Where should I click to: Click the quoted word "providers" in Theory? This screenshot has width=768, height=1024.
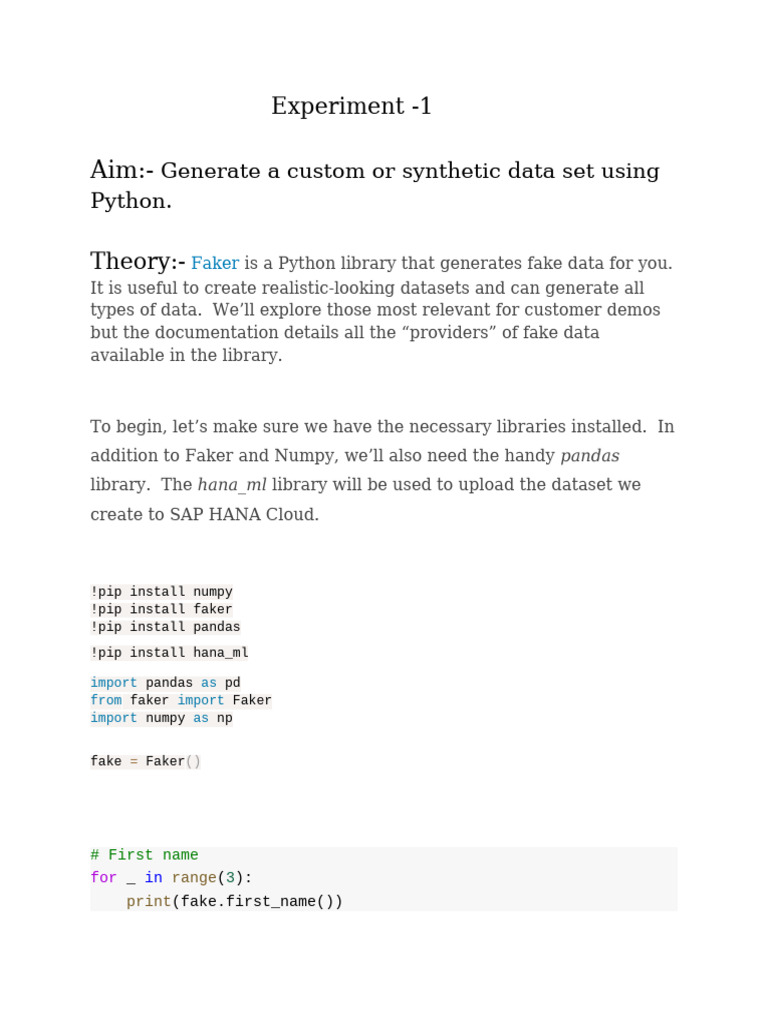click(448, 333)
